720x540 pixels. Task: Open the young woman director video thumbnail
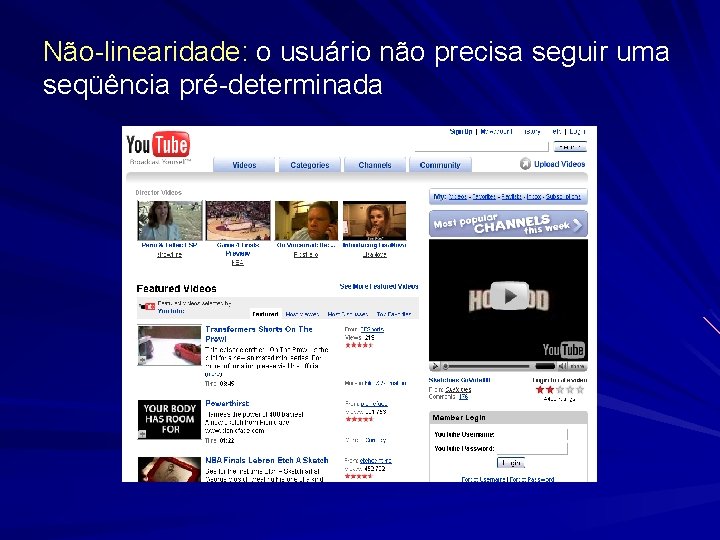[x=374, y=220]
